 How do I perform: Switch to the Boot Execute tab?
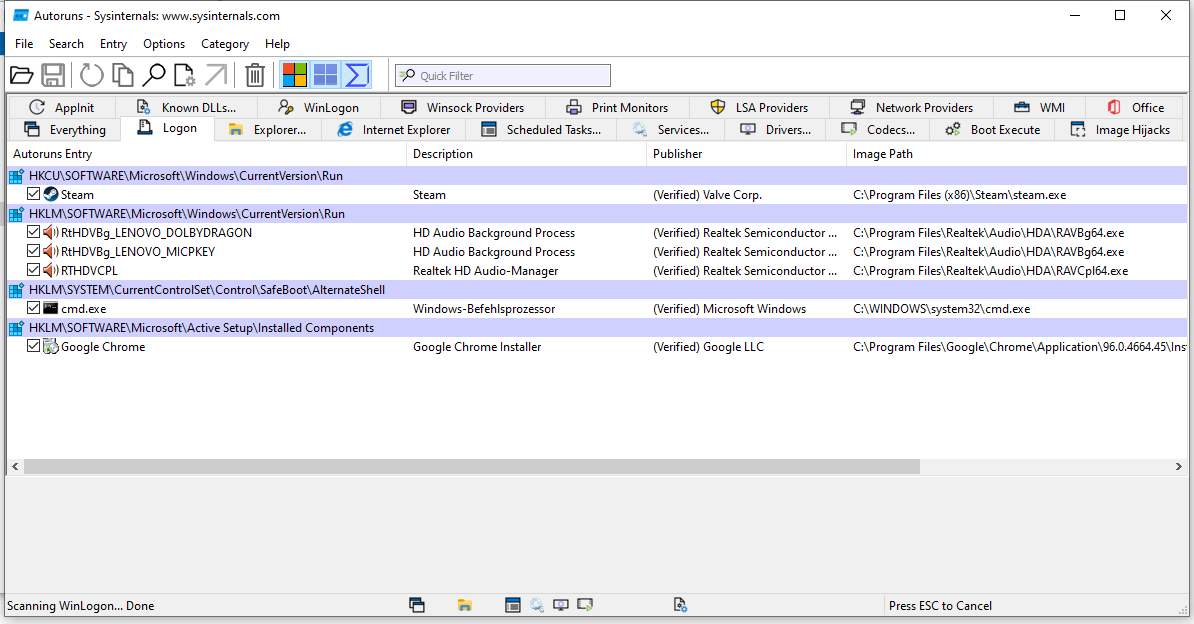[x=992, y=130]
